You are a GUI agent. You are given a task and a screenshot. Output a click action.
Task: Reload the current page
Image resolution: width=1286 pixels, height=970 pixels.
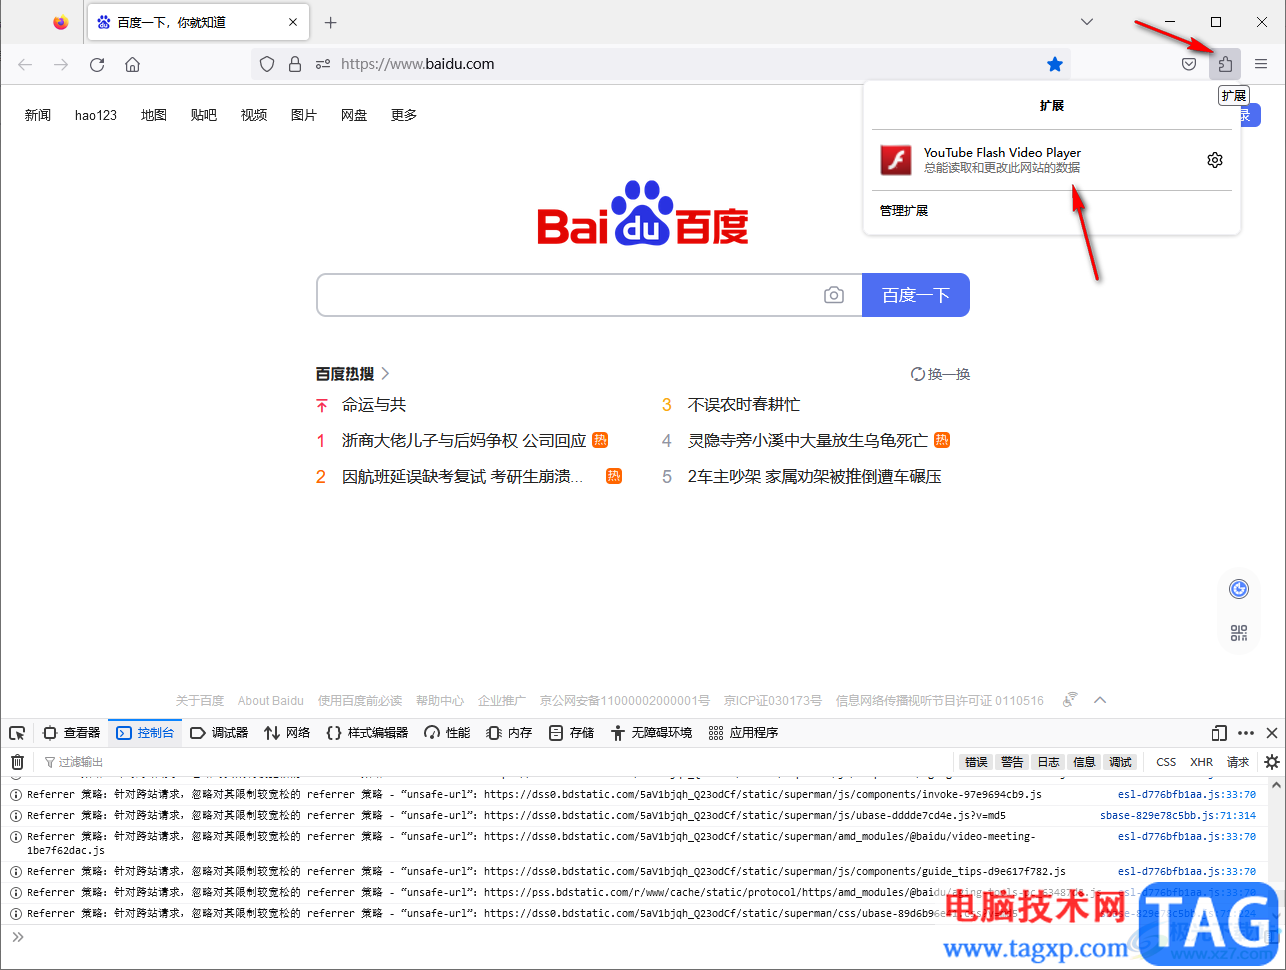pos(97,64)
